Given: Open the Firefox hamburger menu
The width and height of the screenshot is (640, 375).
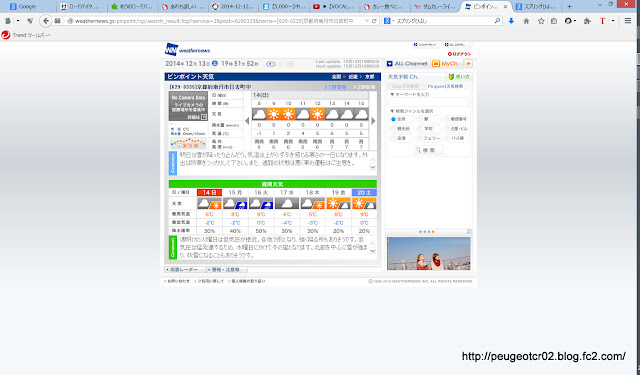Looking at the screenshot, I should click(x=628, y=21).
